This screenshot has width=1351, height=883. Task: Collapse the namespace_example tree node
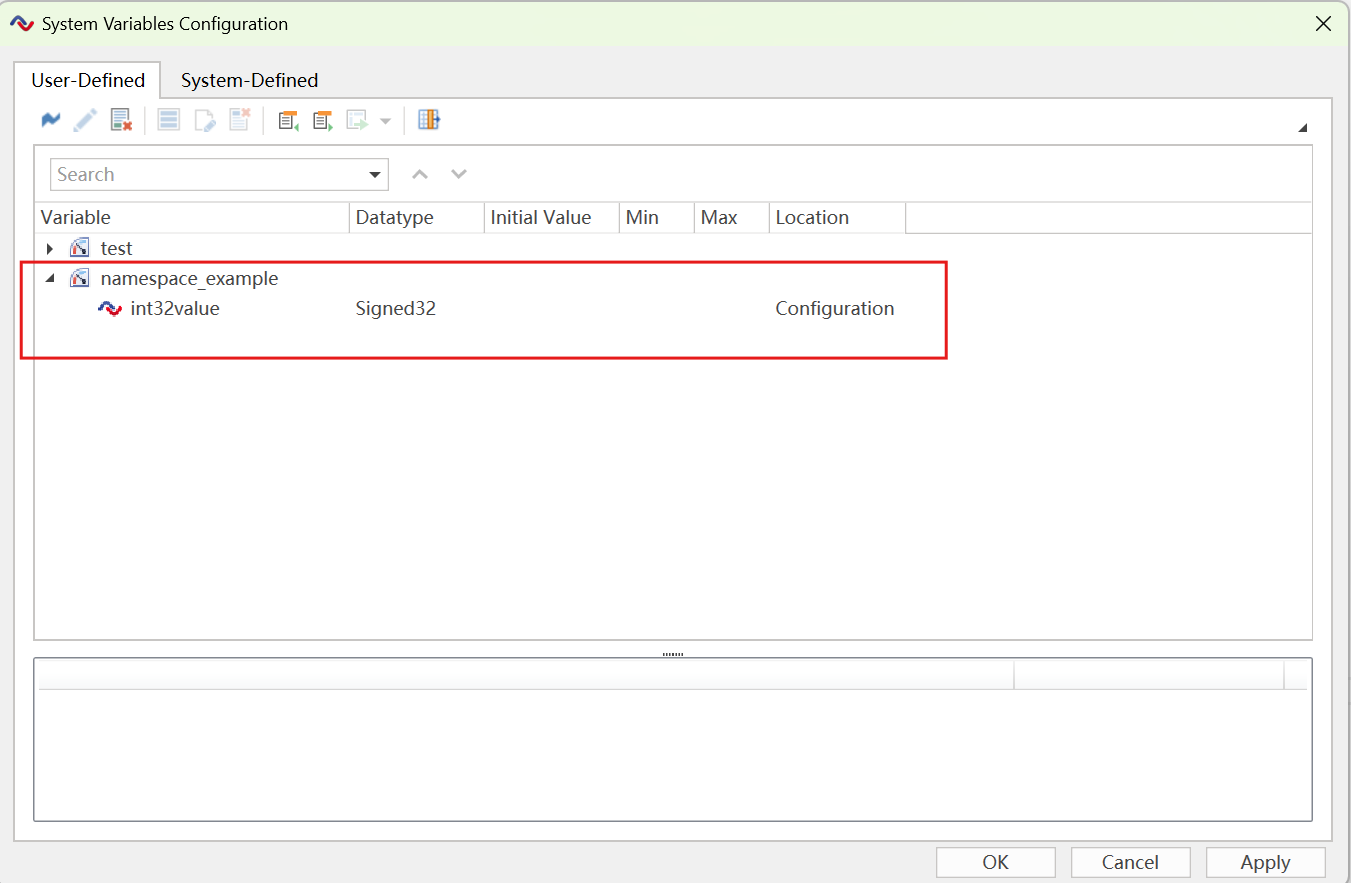tap(50, 279)
